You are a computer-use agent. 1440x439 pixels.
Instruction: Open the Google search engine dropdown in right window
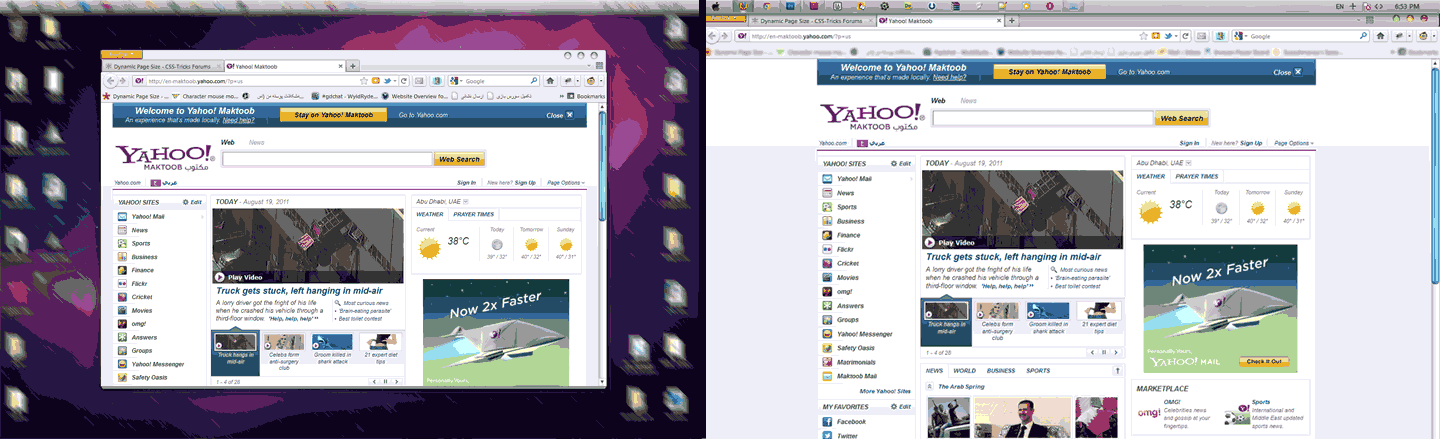tap(1242, 35)
